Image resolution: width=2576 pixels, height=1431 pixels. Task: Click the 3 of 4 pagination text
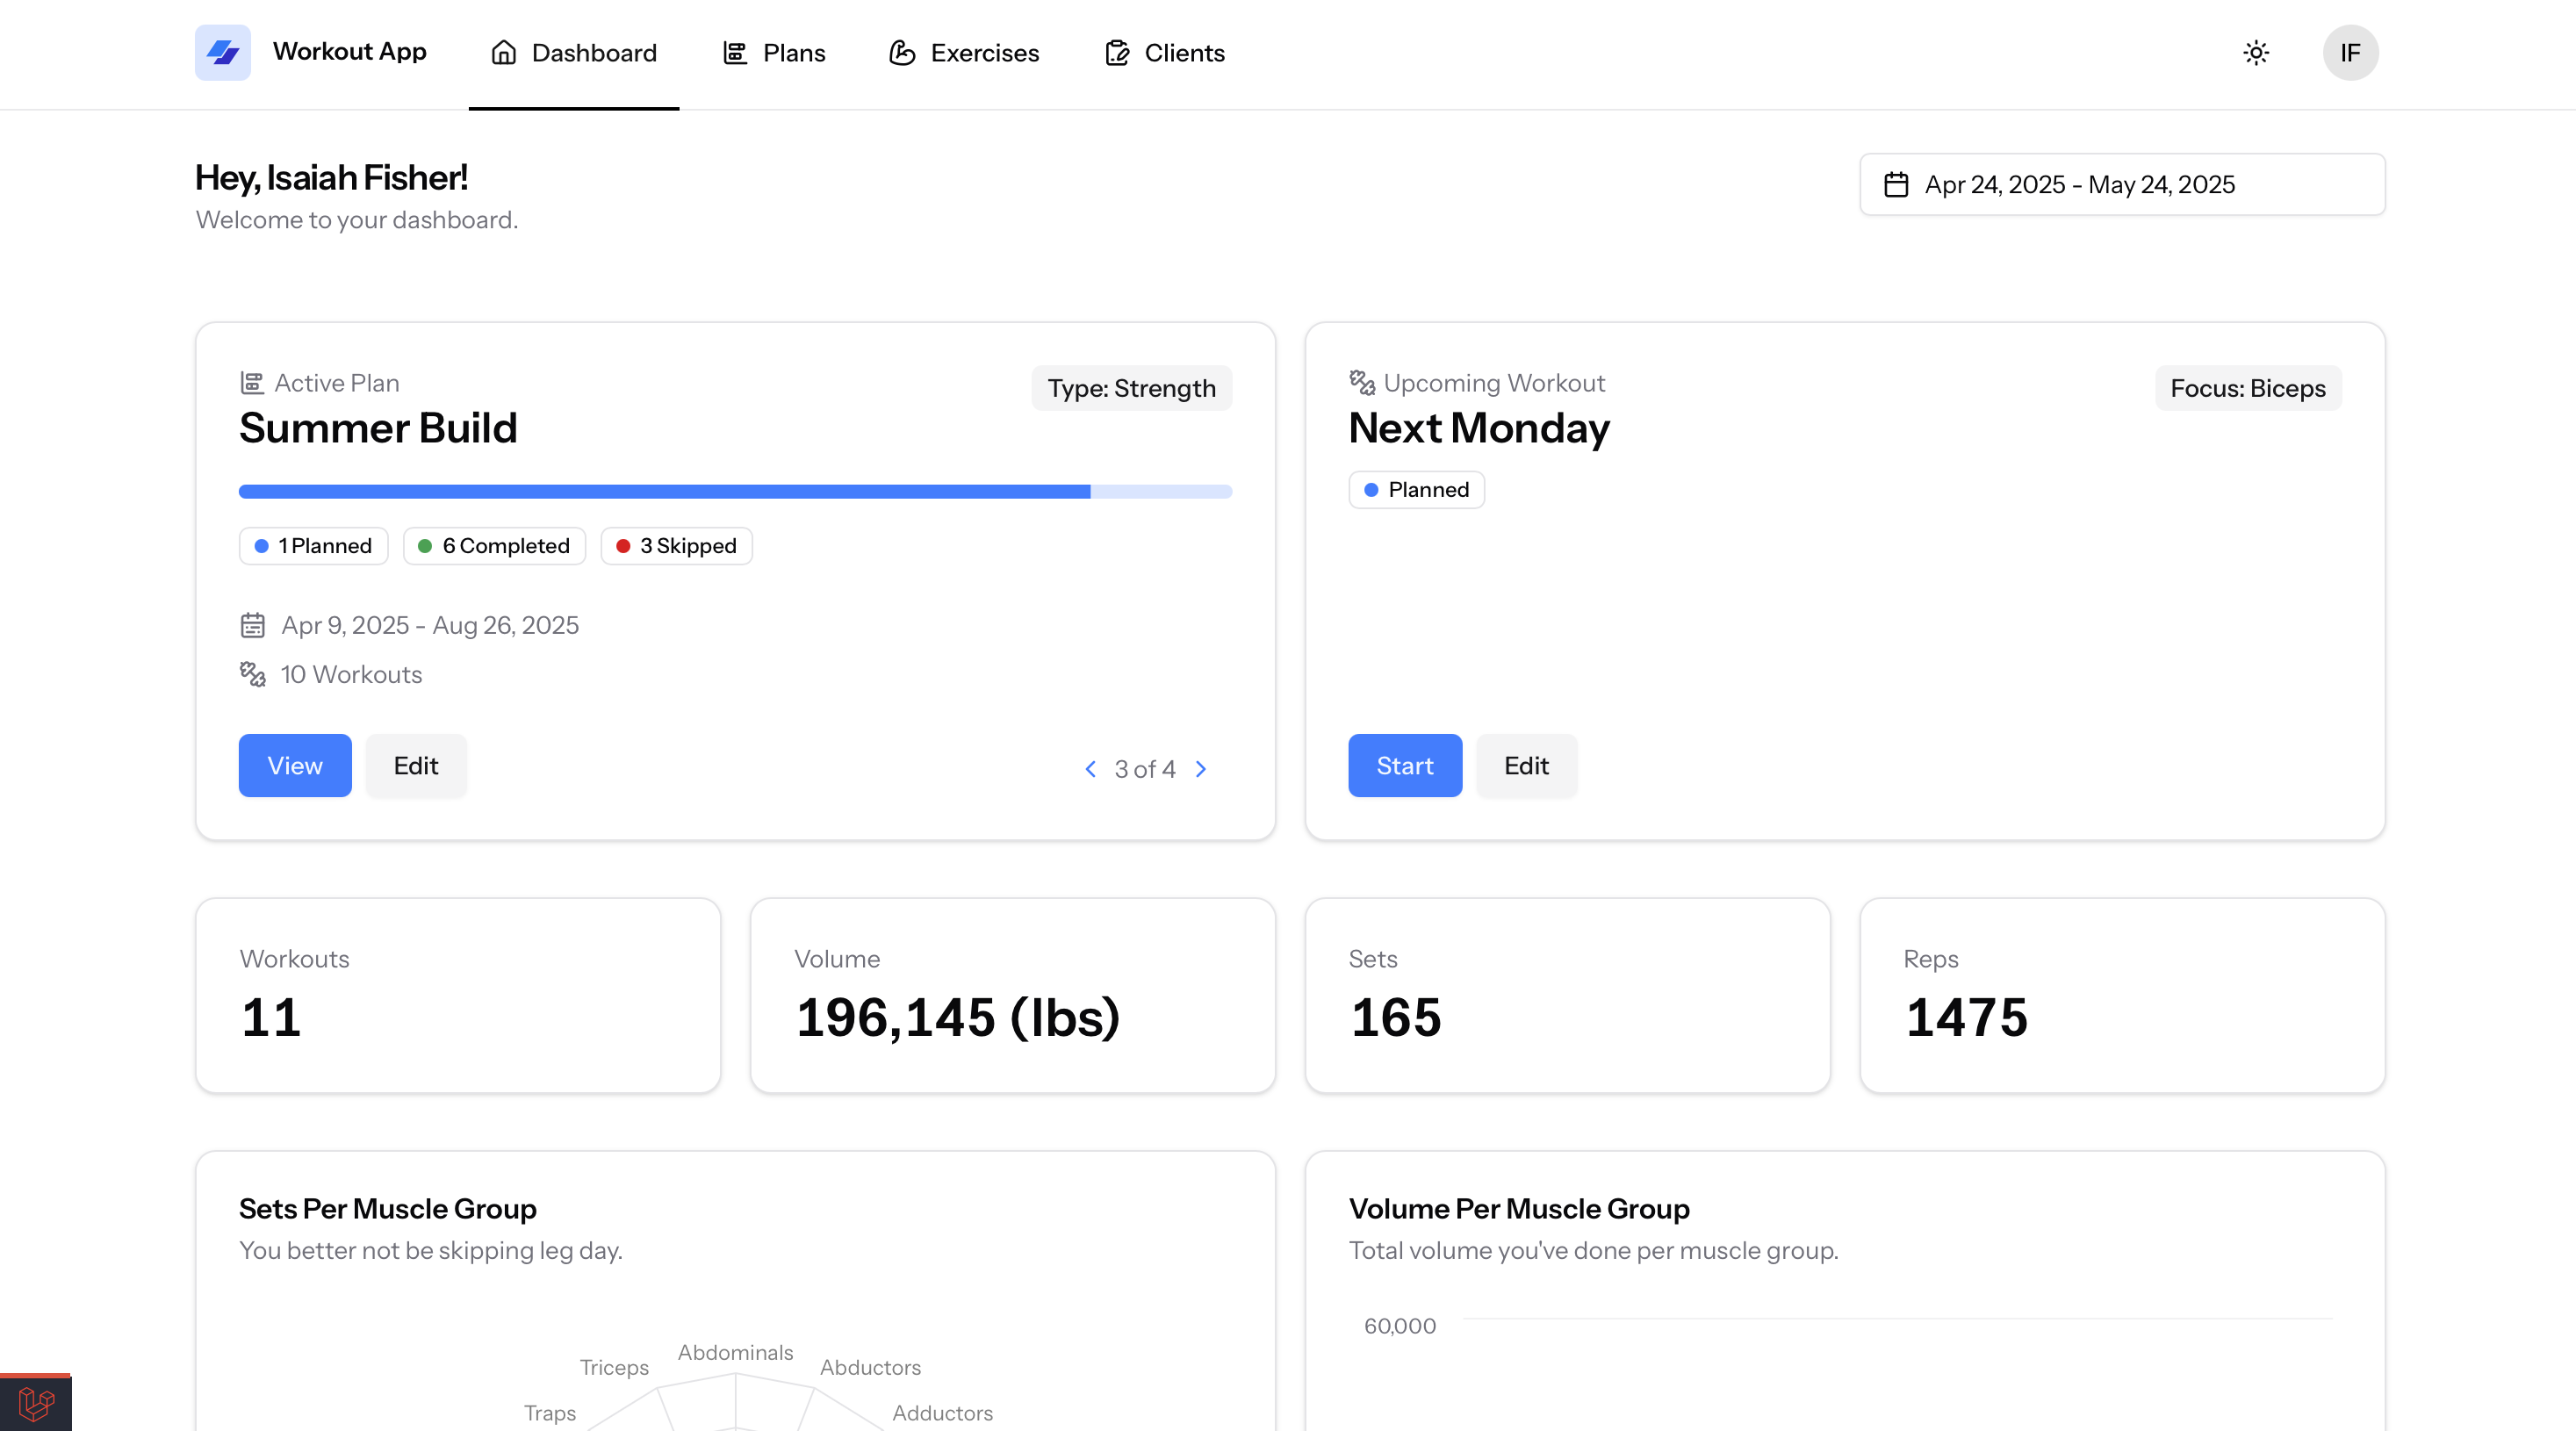[1145, 769]
